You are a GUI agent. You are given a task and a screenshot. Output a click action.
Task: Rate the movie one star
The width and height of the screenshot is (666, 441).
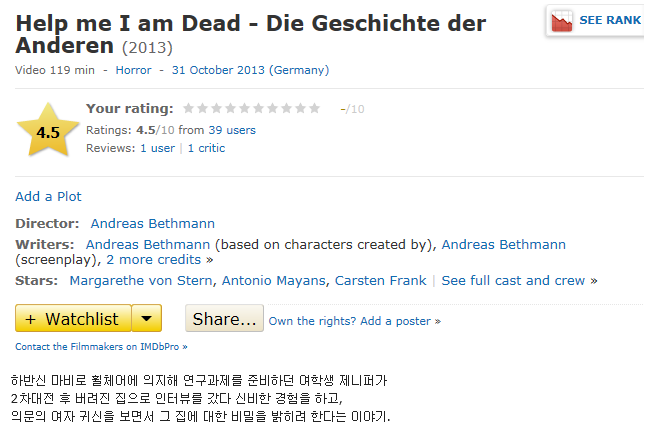point(189,108)
